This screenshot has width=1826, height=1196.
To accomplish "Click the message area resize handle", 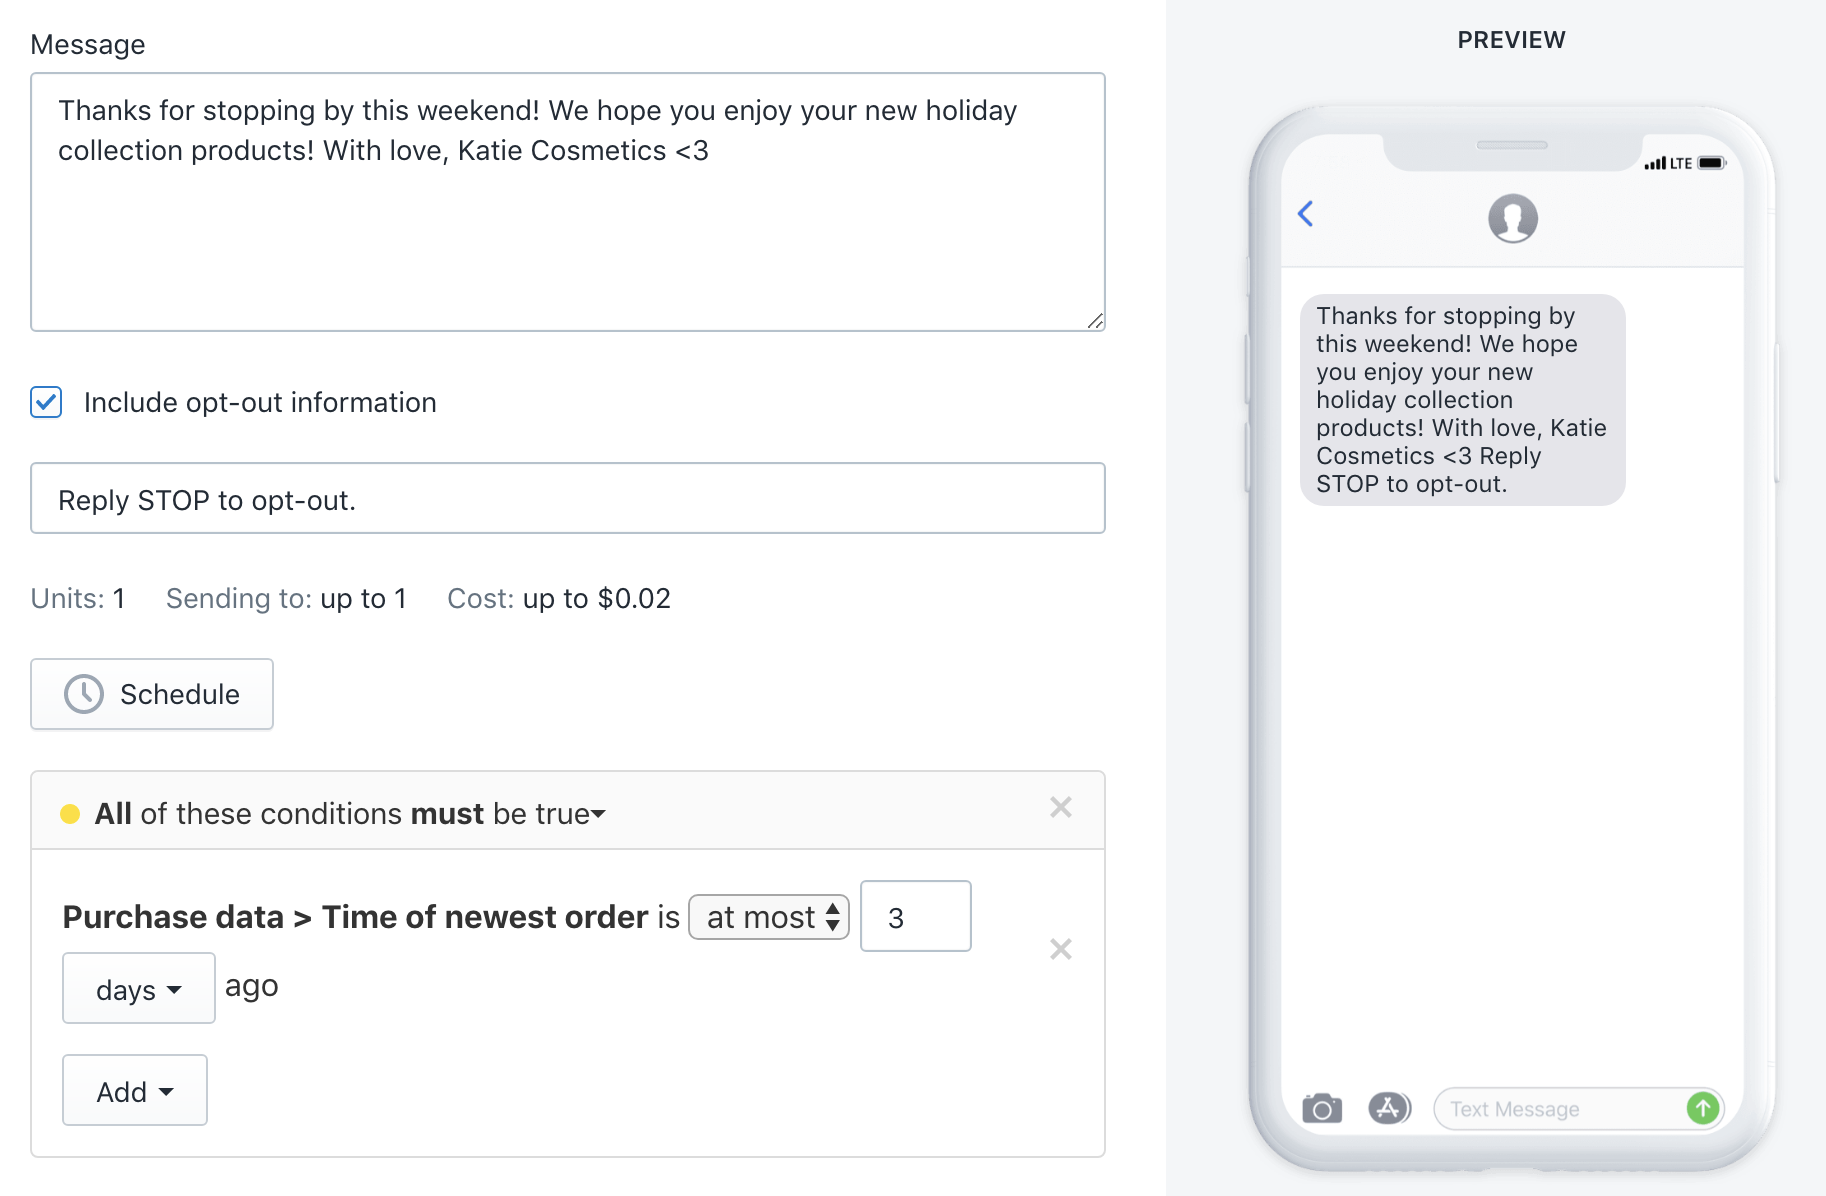I will [x=1095, y=321].
